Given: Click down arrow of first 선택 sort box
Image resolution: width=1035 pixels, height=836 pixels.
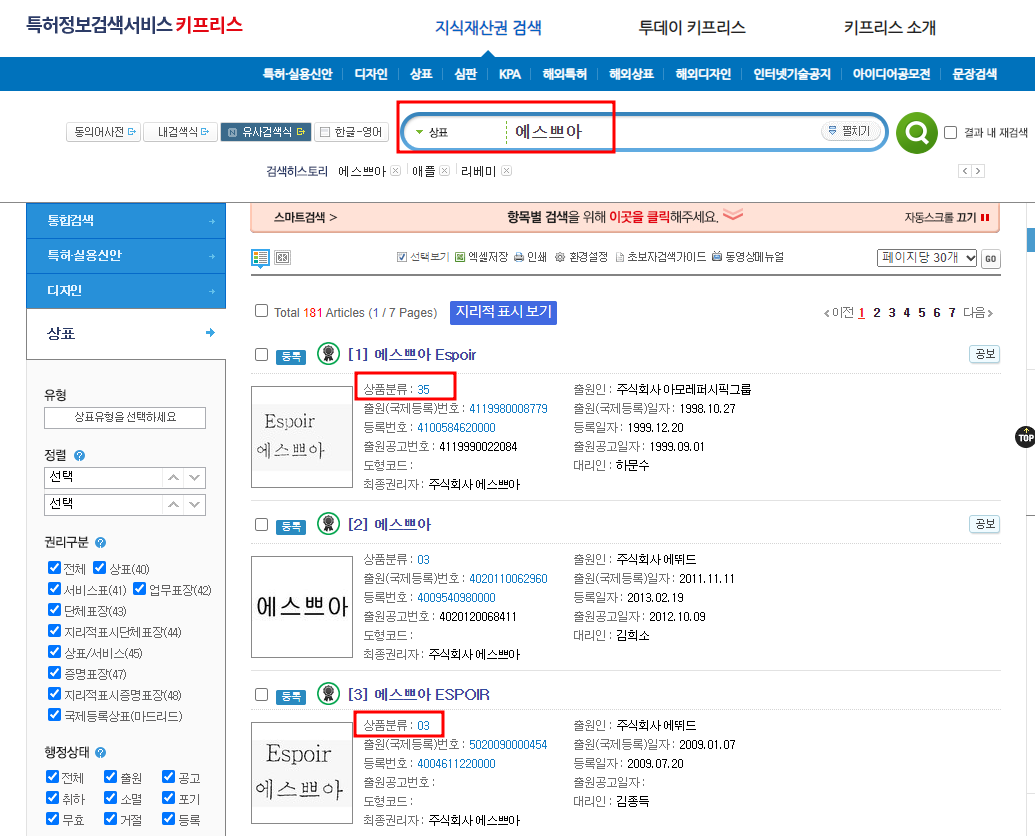Looking at the screenshot, I should tap(195, 477).
